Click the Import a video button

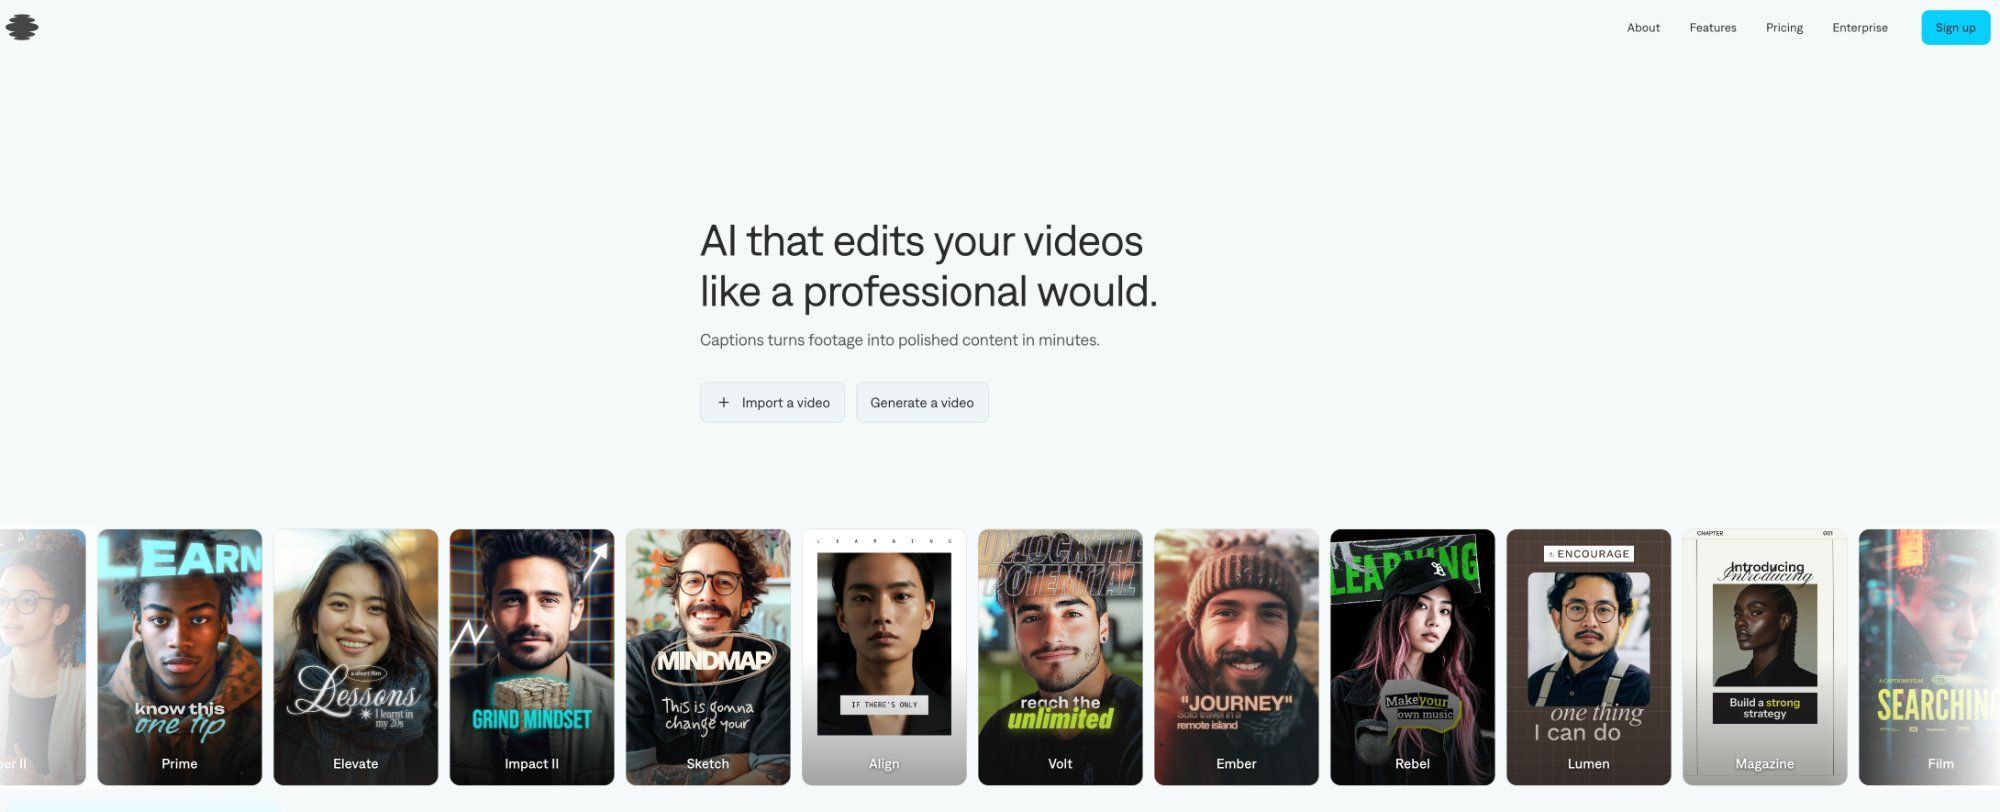tap(772, 402)
